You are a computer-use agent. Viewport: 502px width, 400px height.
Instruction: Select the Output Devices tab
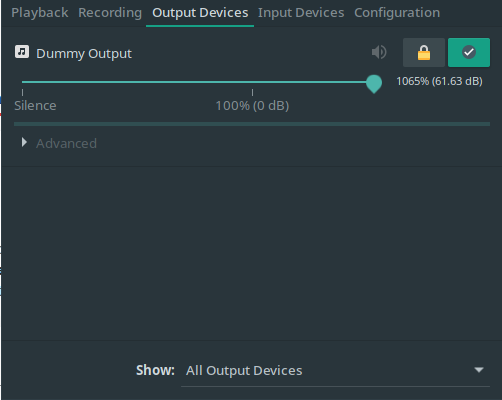coord(200,13)
